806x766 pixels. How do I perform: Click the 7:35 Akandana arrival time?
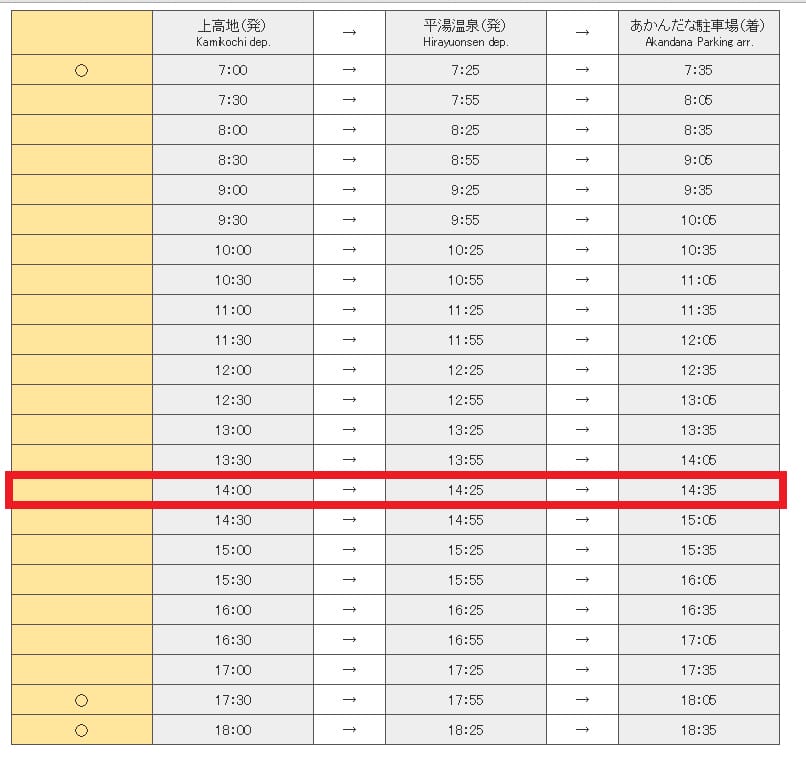[x=699, y=70]
